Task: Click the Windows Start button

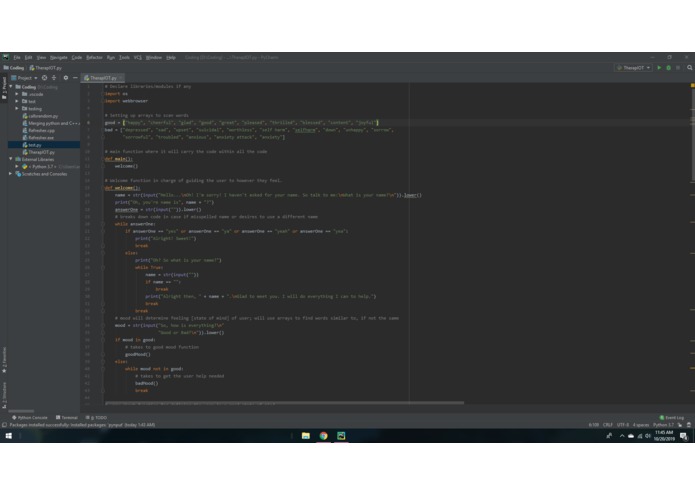Action: [8, 436]
